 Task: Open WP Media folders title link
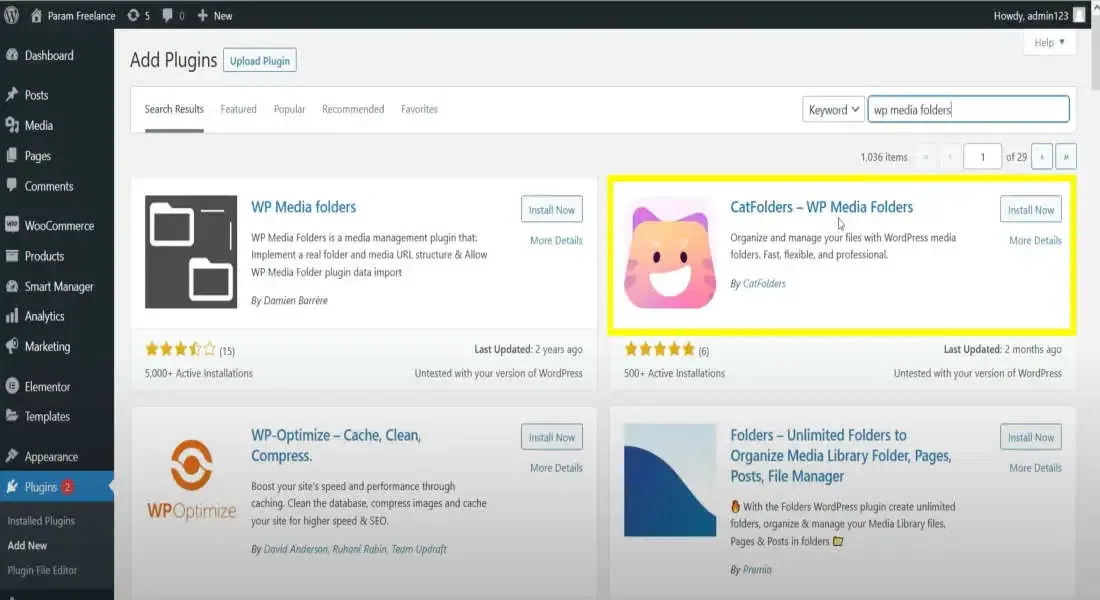click(304, 207)
